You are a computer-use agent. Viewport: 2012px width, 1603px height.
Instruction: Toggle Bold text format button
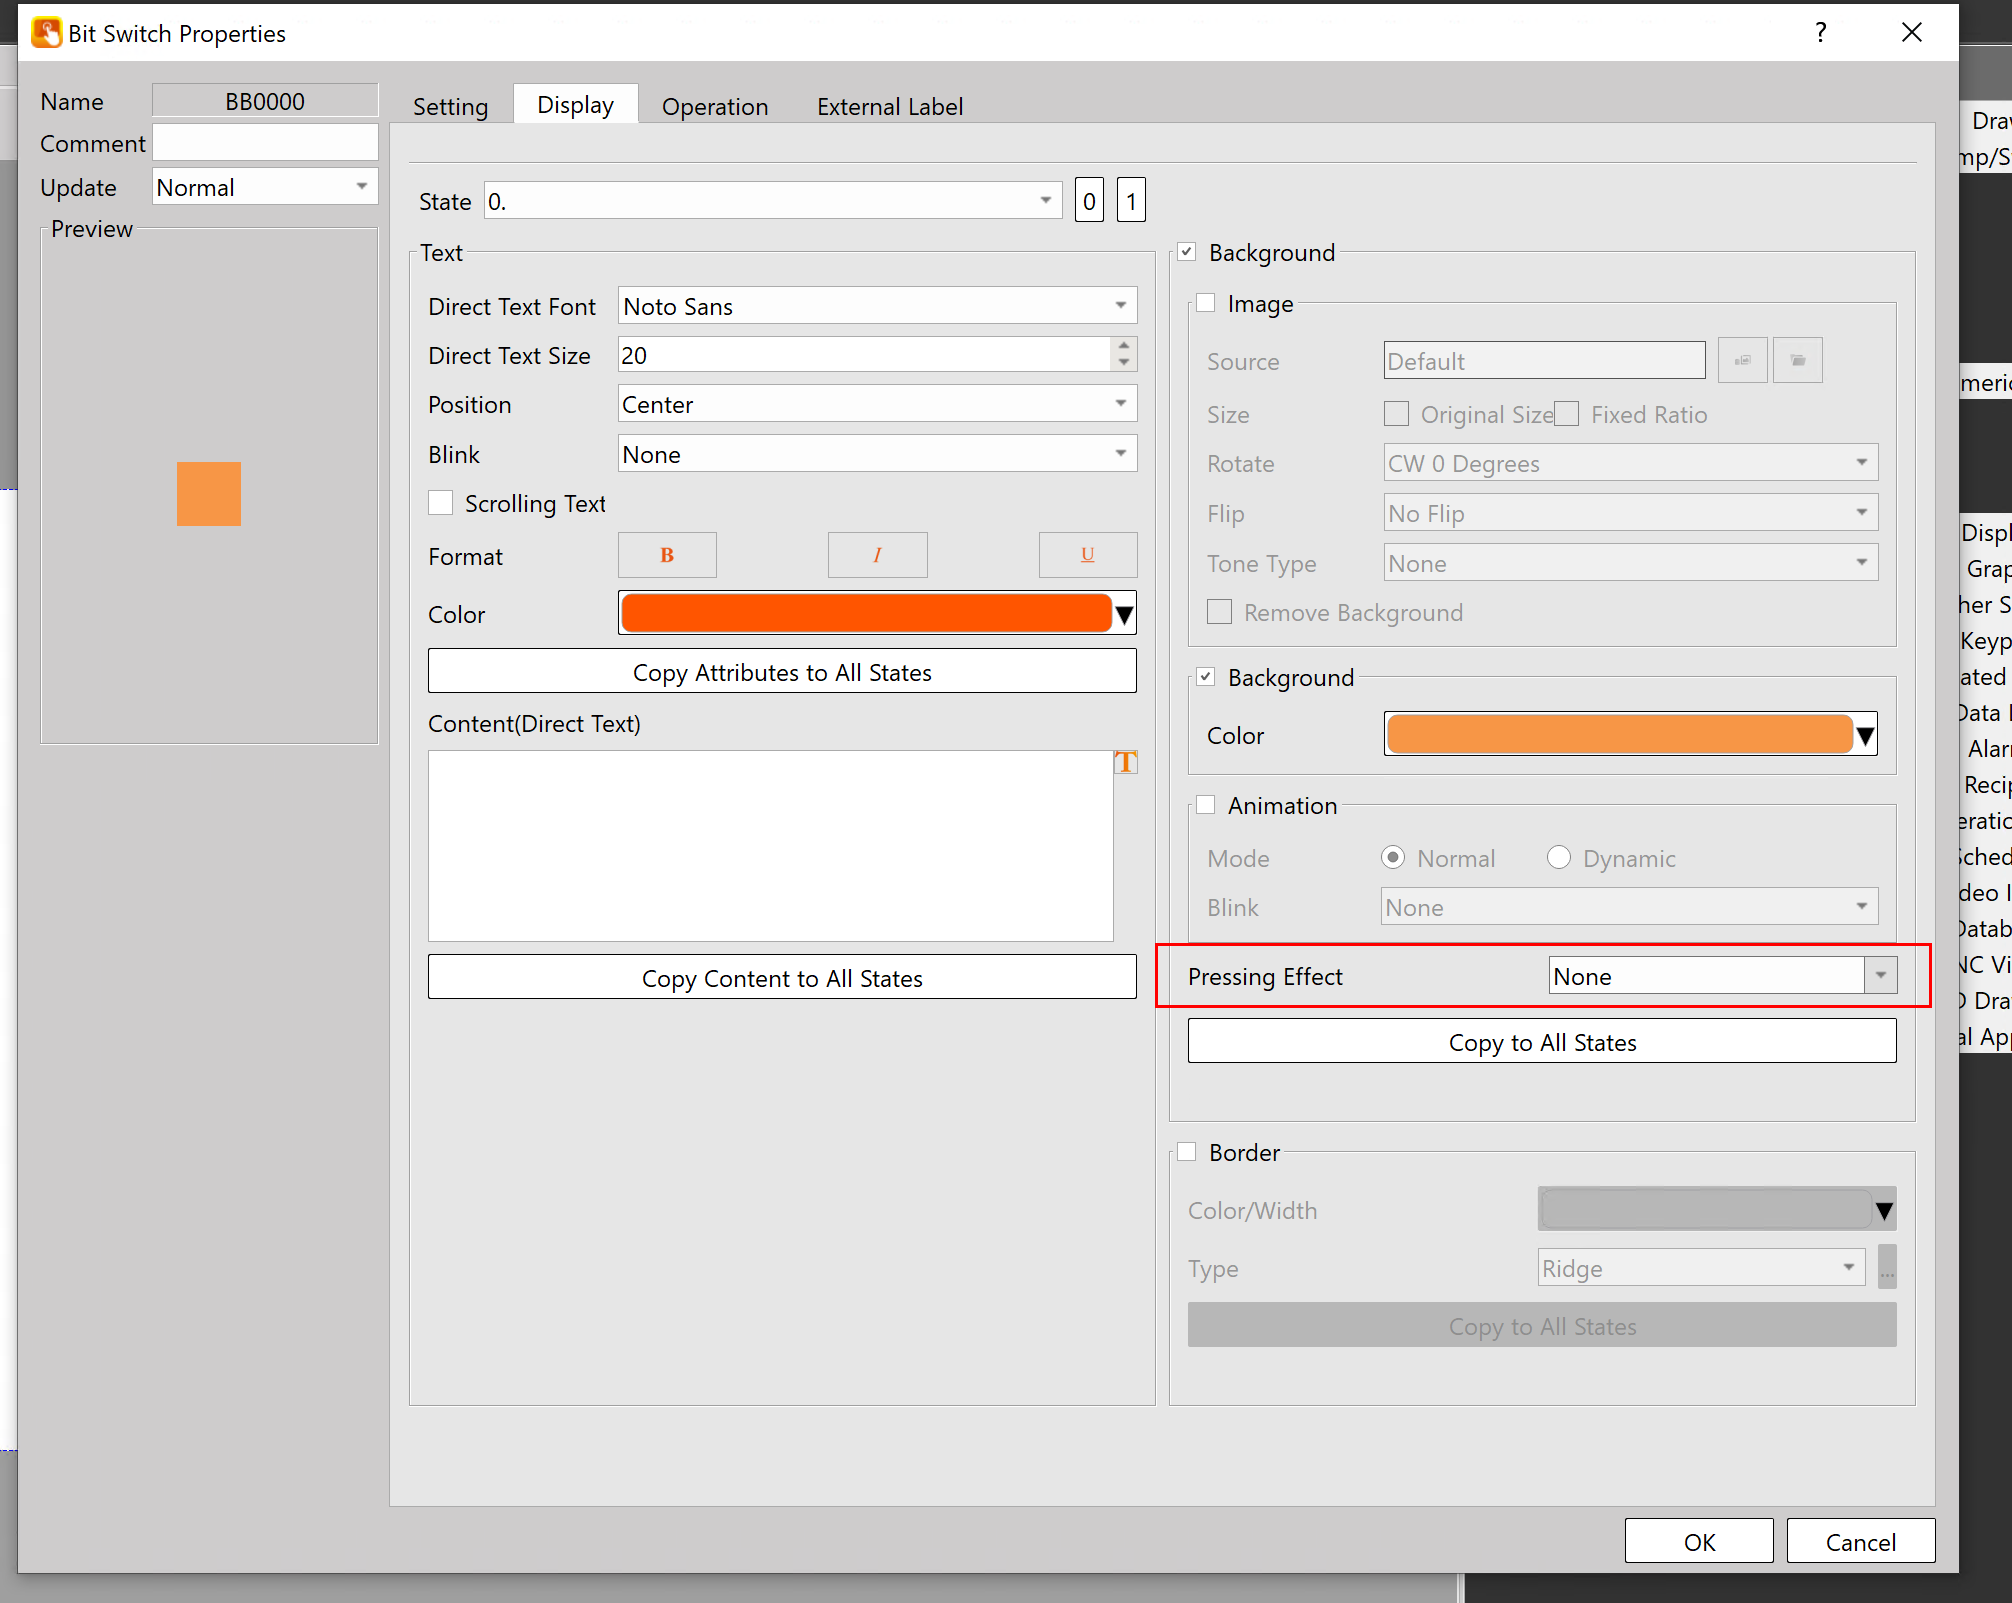tap(667, 555)
